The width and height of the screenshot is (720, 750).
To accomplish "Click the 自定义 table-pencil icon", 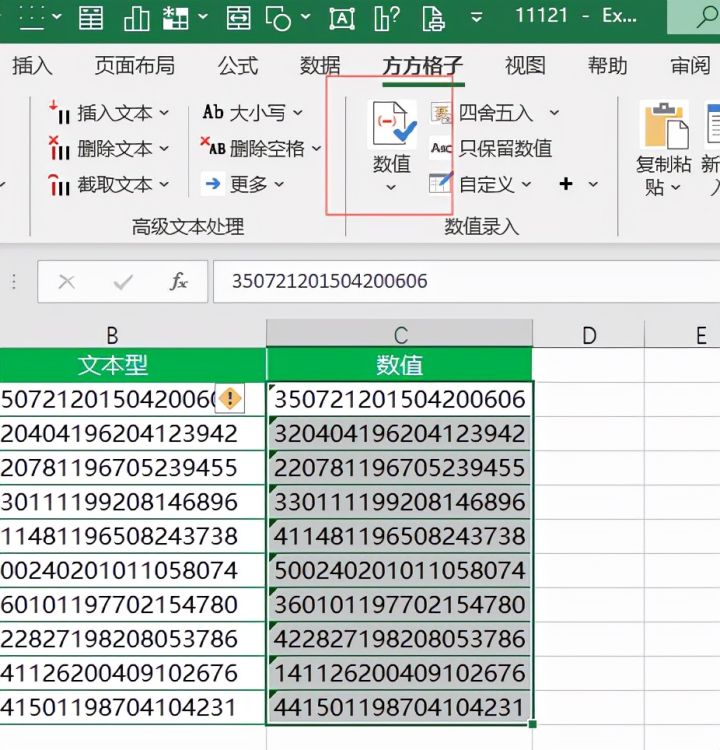I will pyautogui.click(x=441, y=183).
